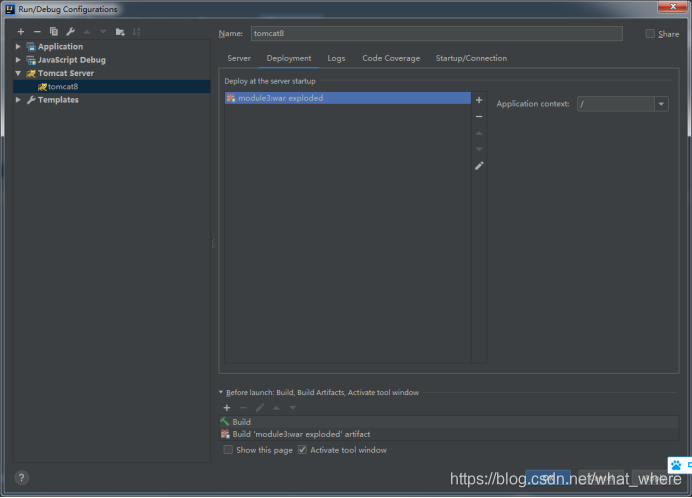Move the deployment artifact down
Image resolution: width=692 pixels, height=498 pixels.
[479, 149]
